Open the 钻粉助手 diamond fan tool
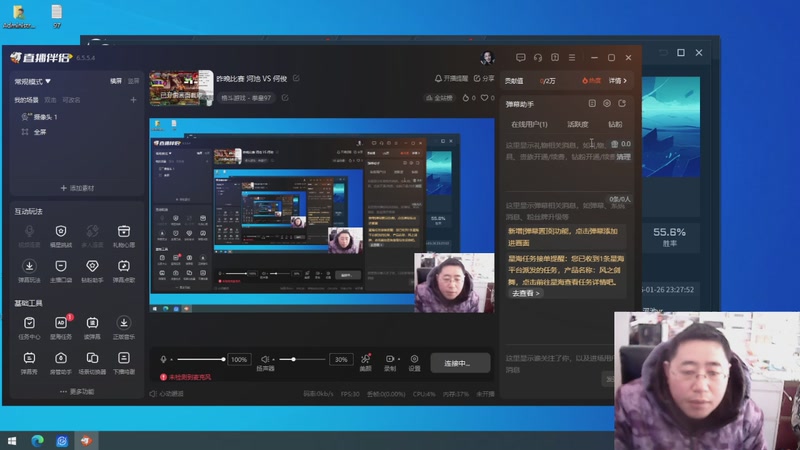Screen dimensions: 800x450 coord(92,270)
